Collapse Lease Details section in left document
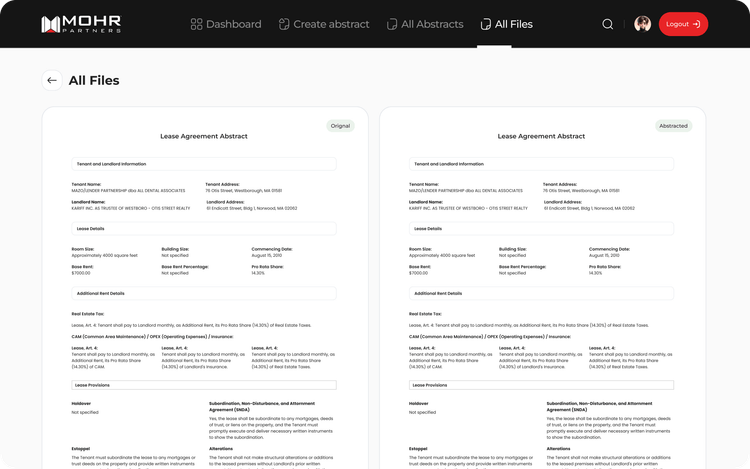 (203, 229)
